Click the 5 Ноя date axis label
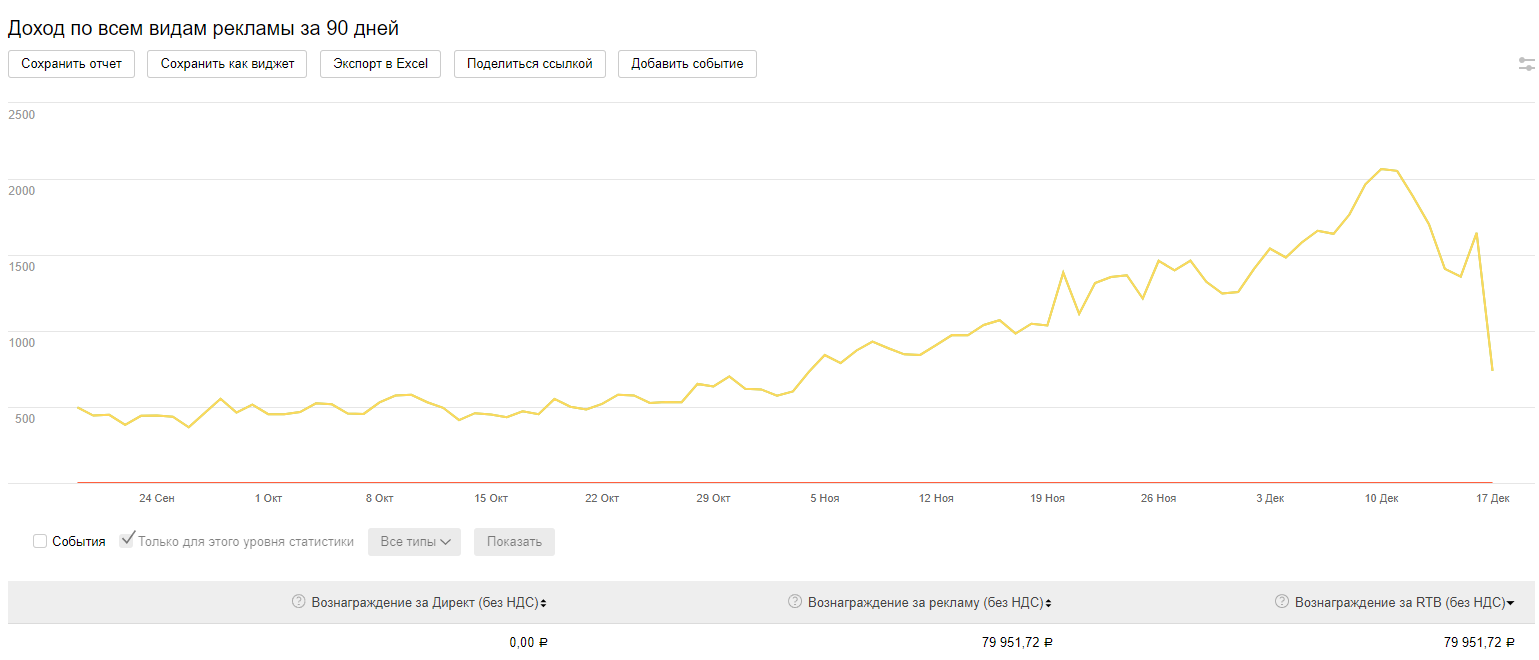Screen dimensions: 1539x660 point(825,498)
